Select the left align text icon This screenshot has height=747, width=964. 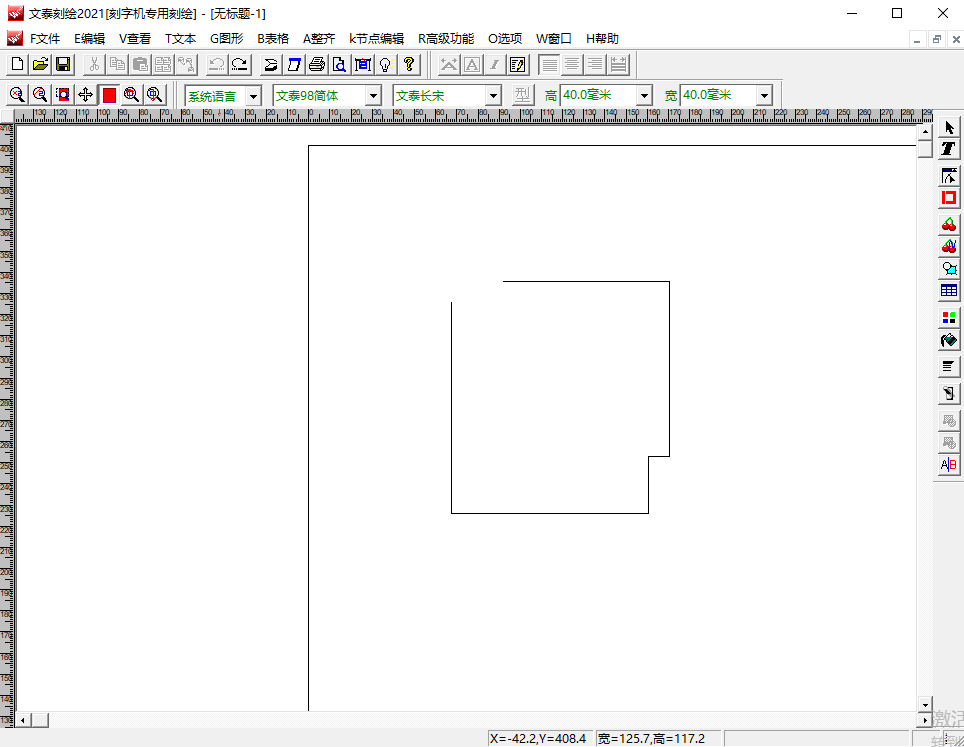(549, 64)
